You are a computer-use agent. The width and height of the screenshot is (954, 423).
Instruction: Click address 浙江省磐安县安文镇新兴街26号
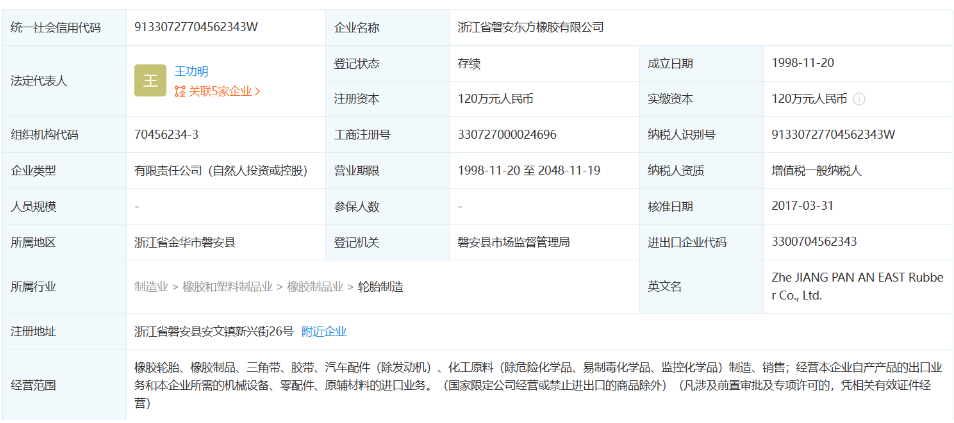pyautogui.click(x=214, y=332)
